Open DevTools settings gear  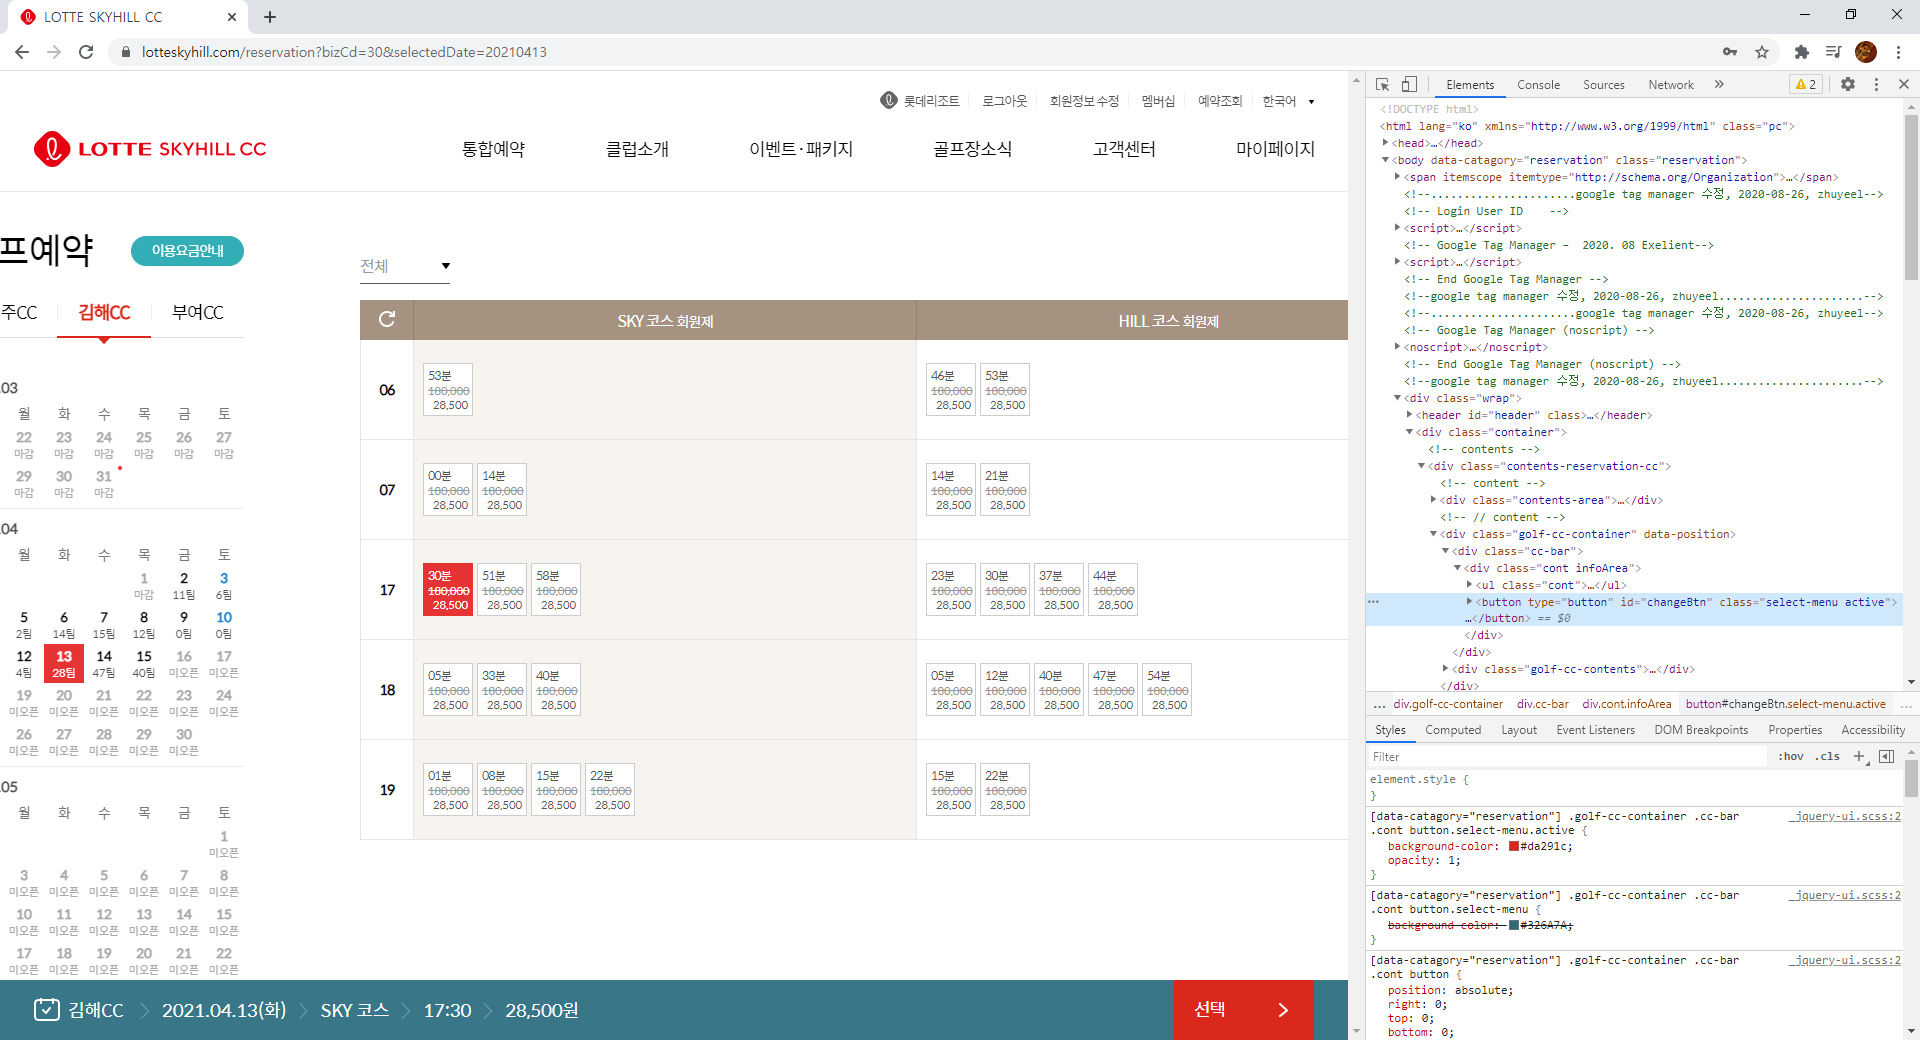tap(1848, 85)
